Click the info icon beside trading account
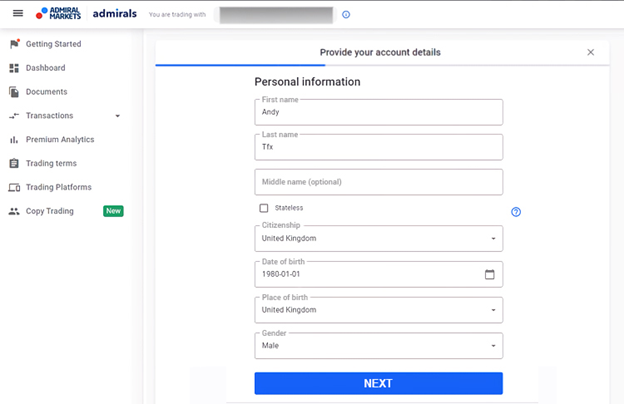624x404 pixels. pos(346,15)
